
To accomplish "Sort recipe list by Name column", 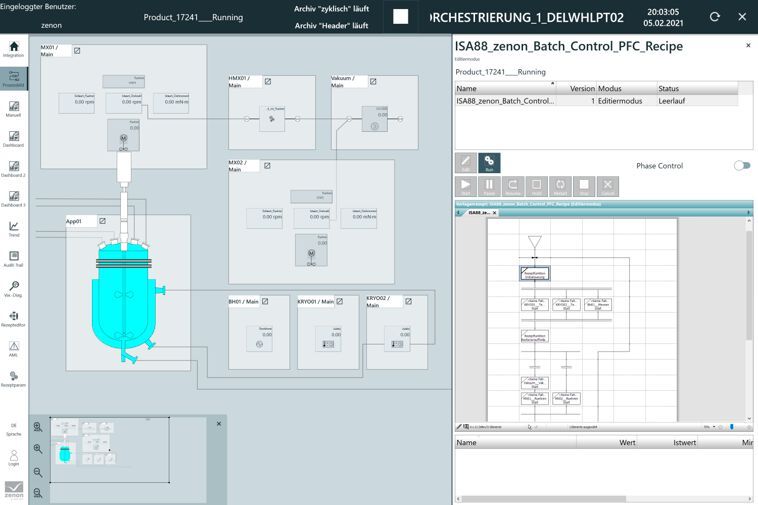I will point(505,88).
